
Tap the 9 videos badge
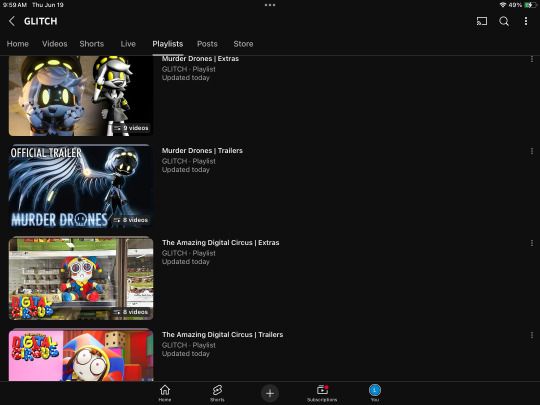132,128
